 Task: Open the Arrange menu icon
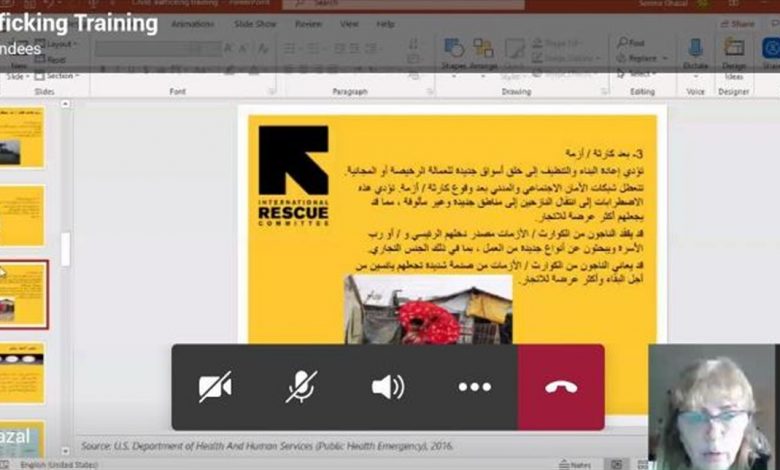click(483, 55)
